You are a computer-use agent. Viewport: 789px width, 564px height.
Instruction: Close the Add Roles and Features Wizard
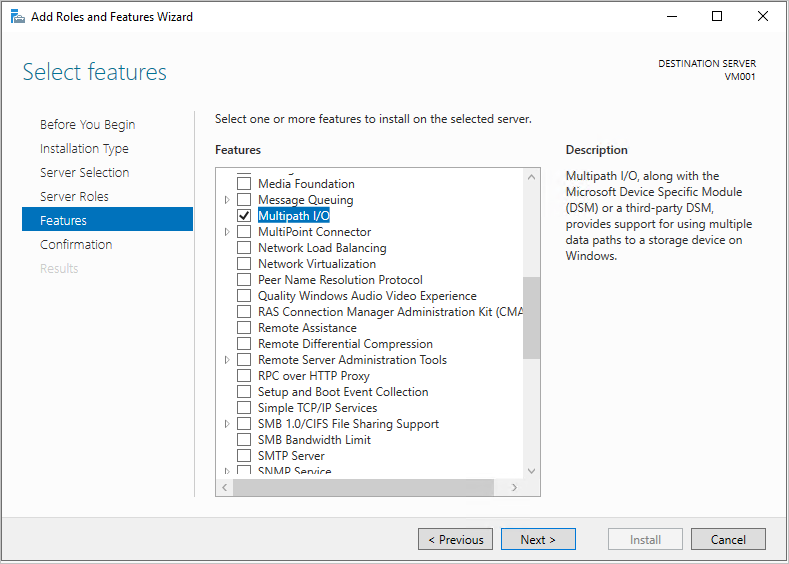tap(763, 16)
